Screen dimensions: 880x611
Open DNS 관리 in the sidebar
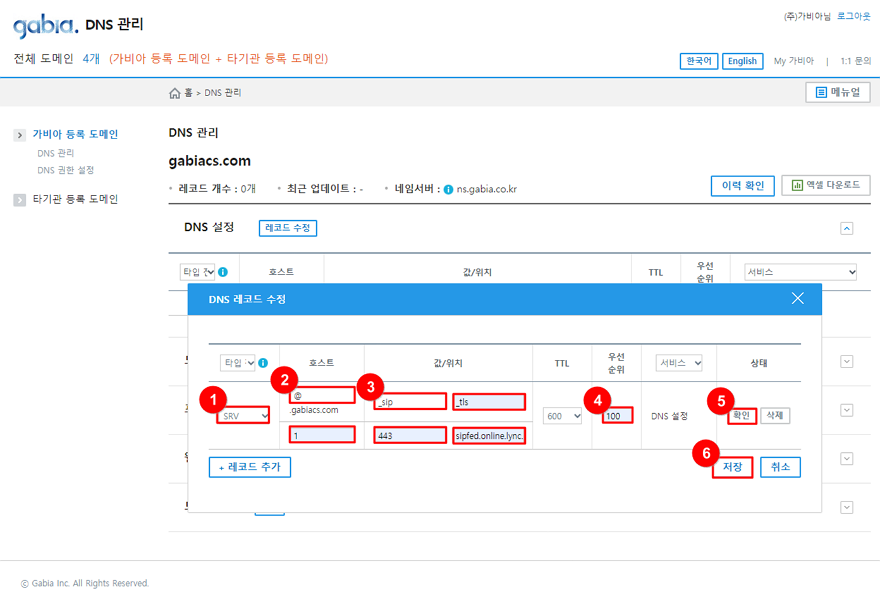pyautogui.click(x=56, y=153)
